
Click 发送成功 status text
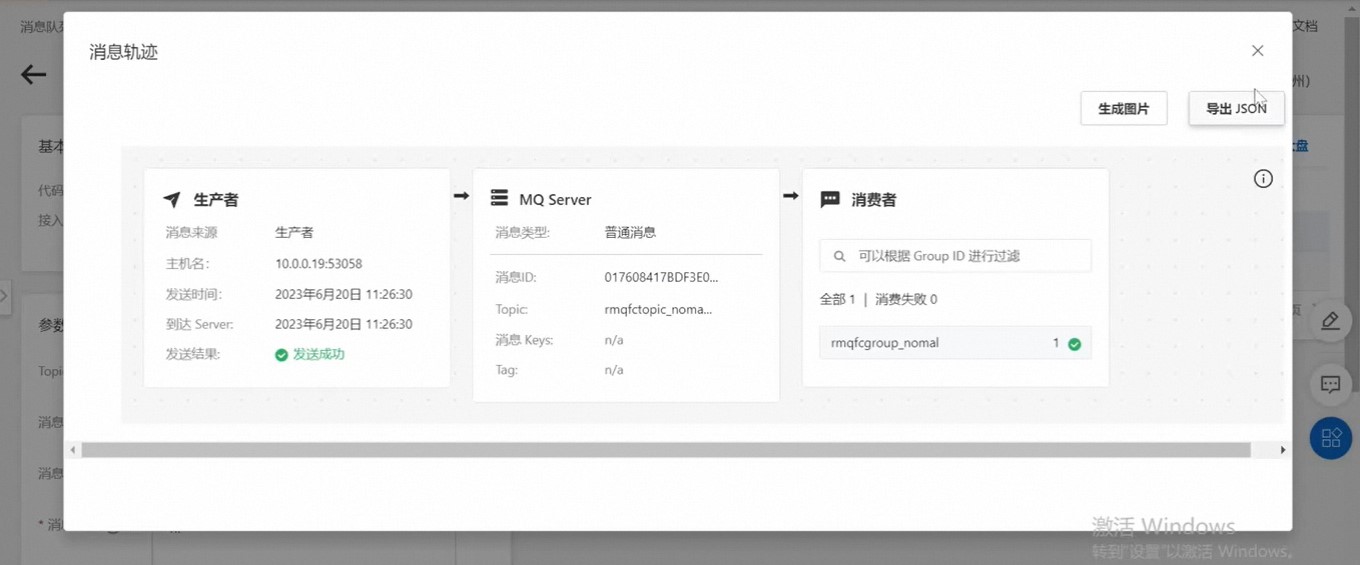point(318,354)
